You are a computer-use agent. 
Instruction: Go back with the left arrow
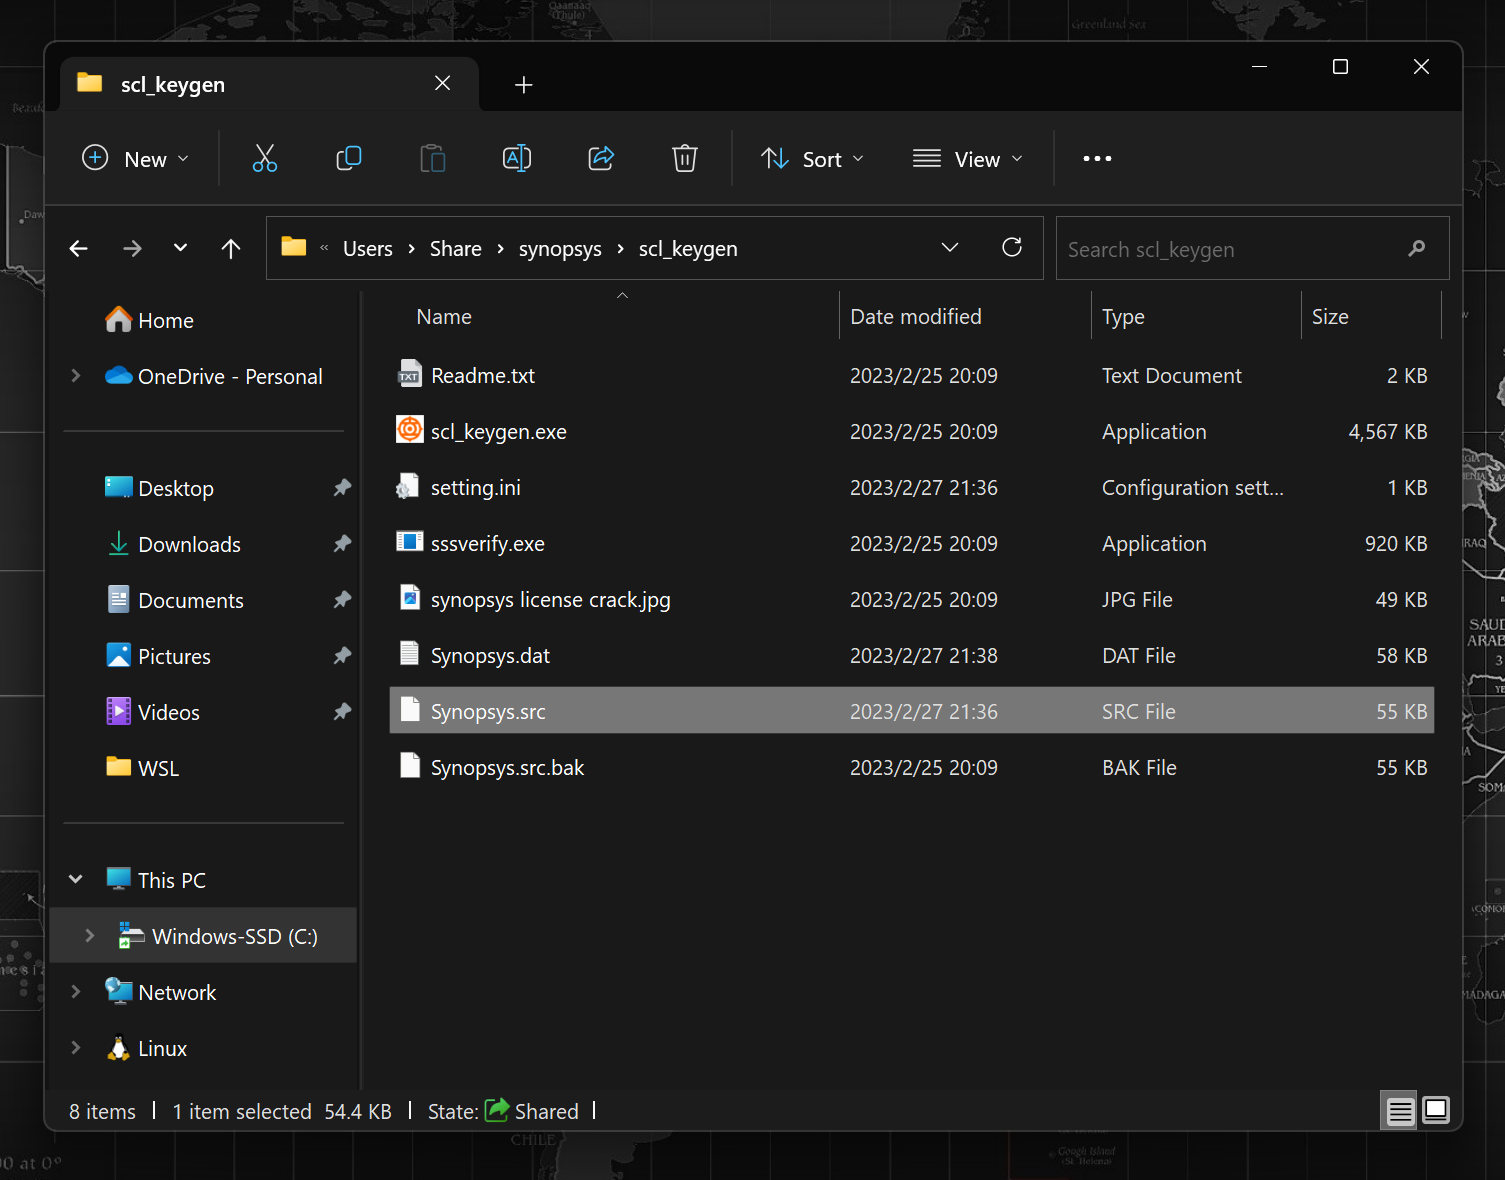[79, 248]
